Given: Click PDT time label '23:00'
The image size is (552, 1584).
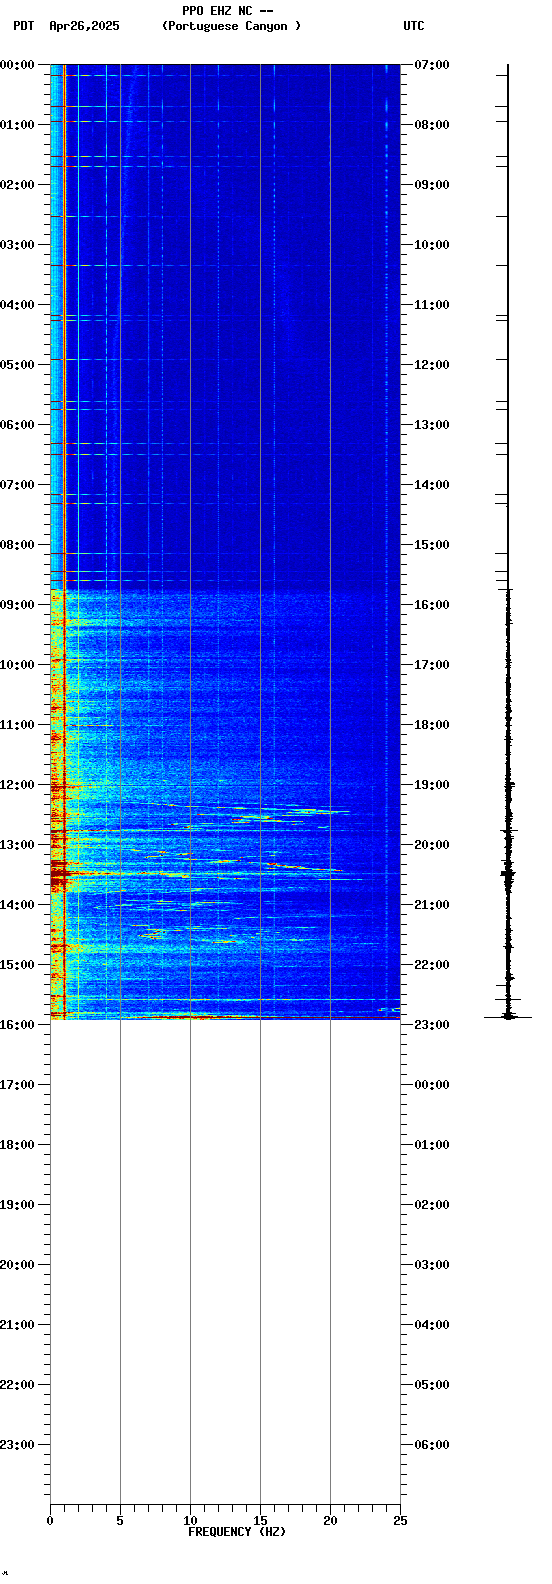Looking at the screenshot, I should click(17, 1445).
